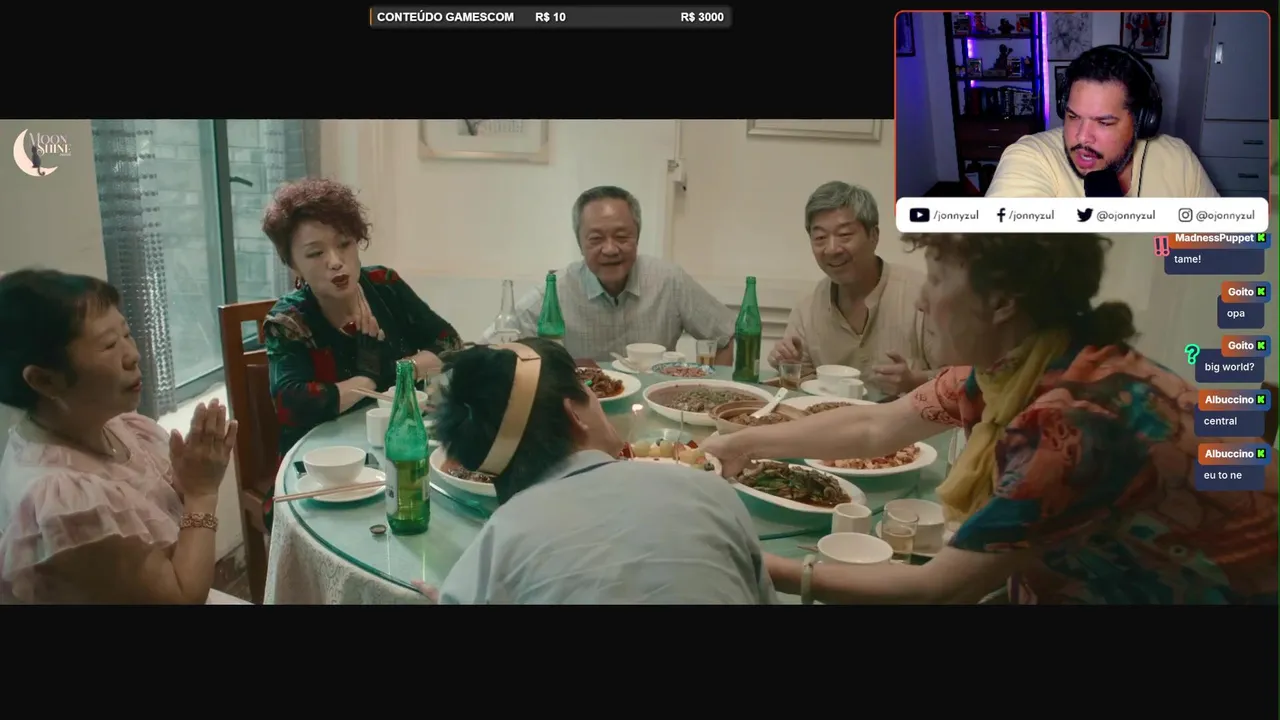The height and width of the screenshot is (720, 1280).
Task: Open the Twitter handle @ojonnyzul
Action: coord(1126,215)
